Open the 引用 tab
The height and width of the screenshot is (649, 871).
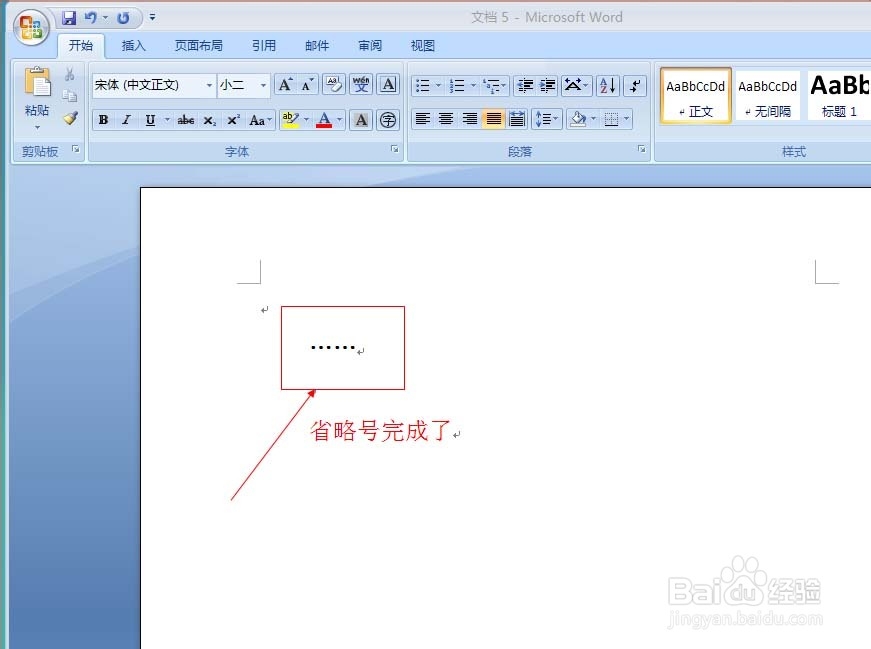(263, 46)
